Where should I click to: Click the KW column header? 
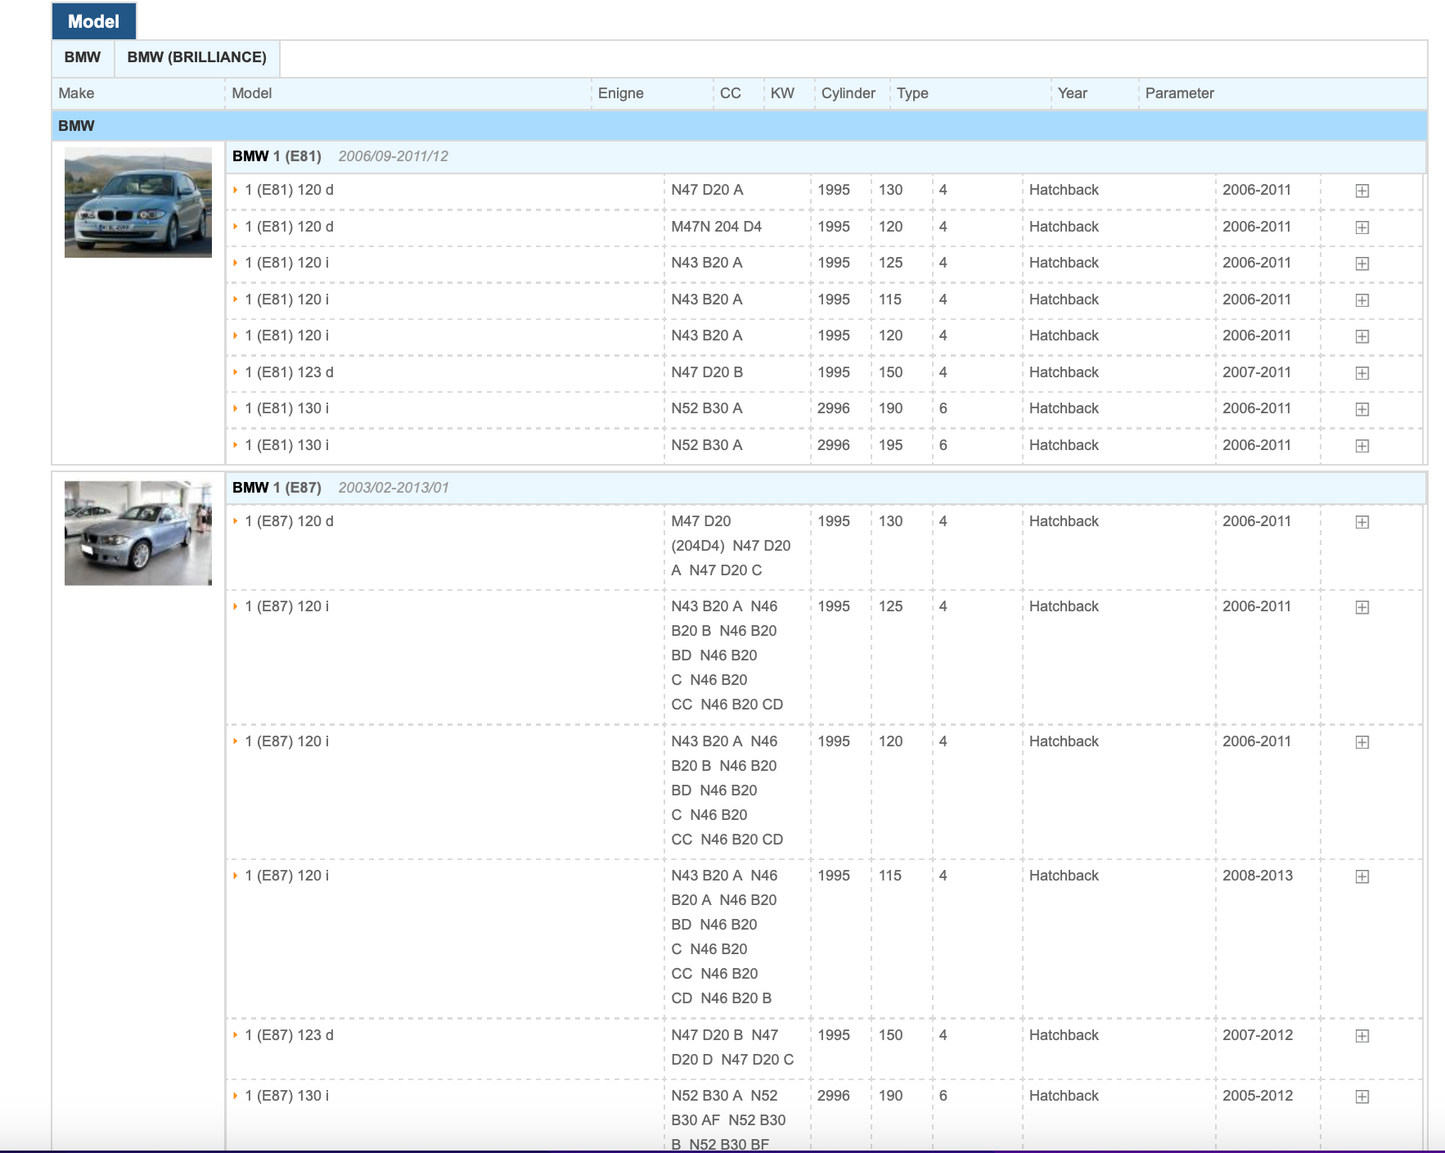pyautogui.click(x=782, y=93)
